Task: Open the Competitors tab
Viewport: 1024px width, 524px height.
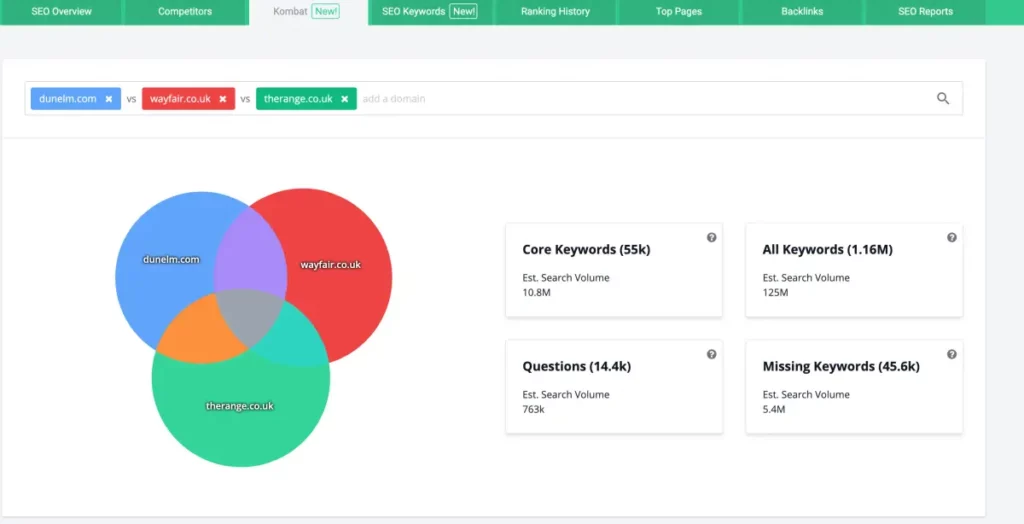Action: click(185, 12)
